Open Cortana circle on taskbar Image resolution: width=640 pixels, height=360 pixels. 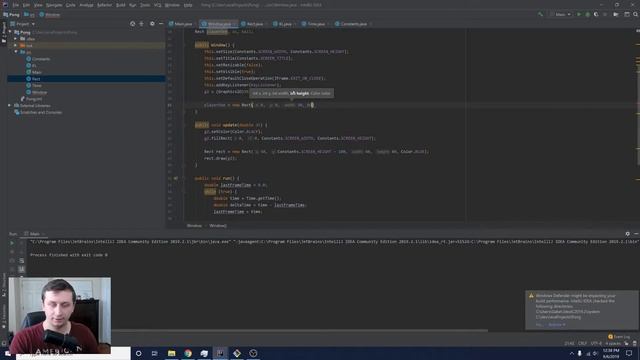pyautogui.click(x=139, y=353)
